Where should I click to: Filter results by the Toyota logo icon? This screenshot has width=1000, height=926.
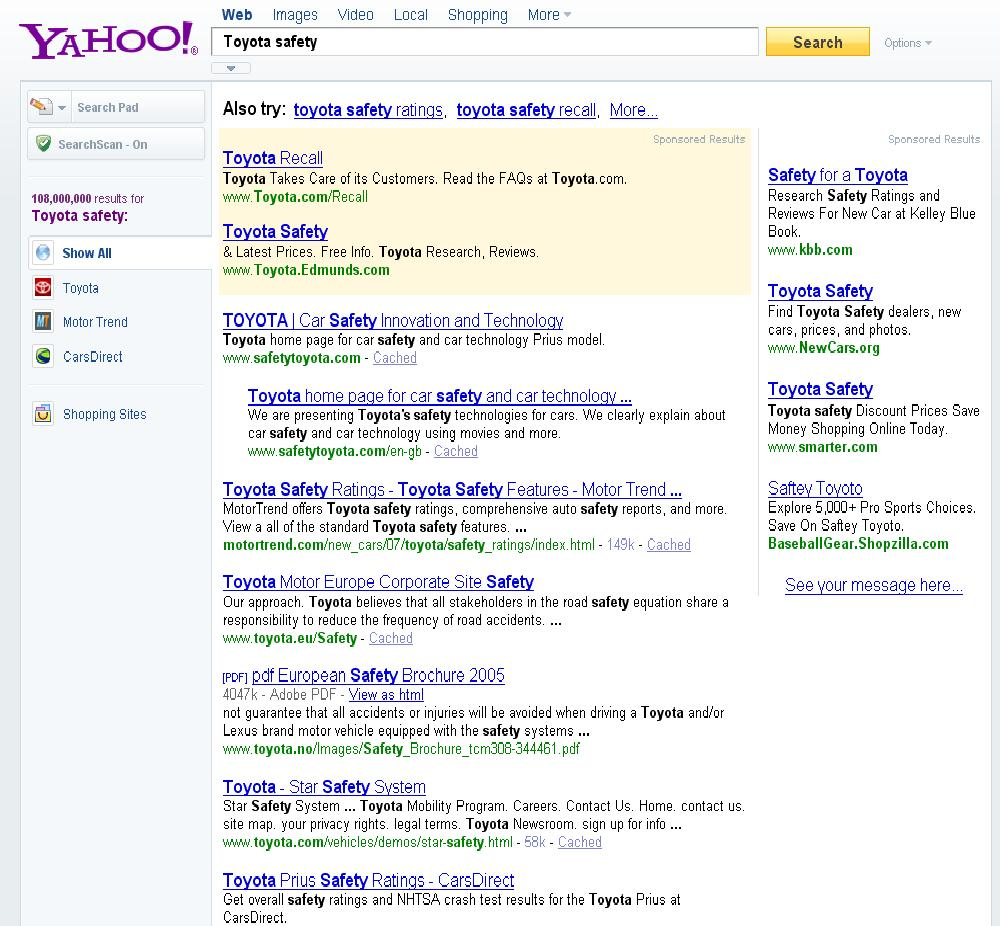[x=43, y=288]
